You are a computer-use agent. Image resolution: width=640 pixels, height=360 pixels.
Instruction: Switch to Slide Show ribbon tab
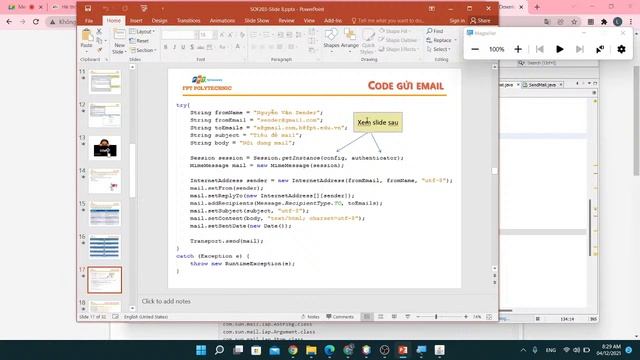[x=257, y=20]
